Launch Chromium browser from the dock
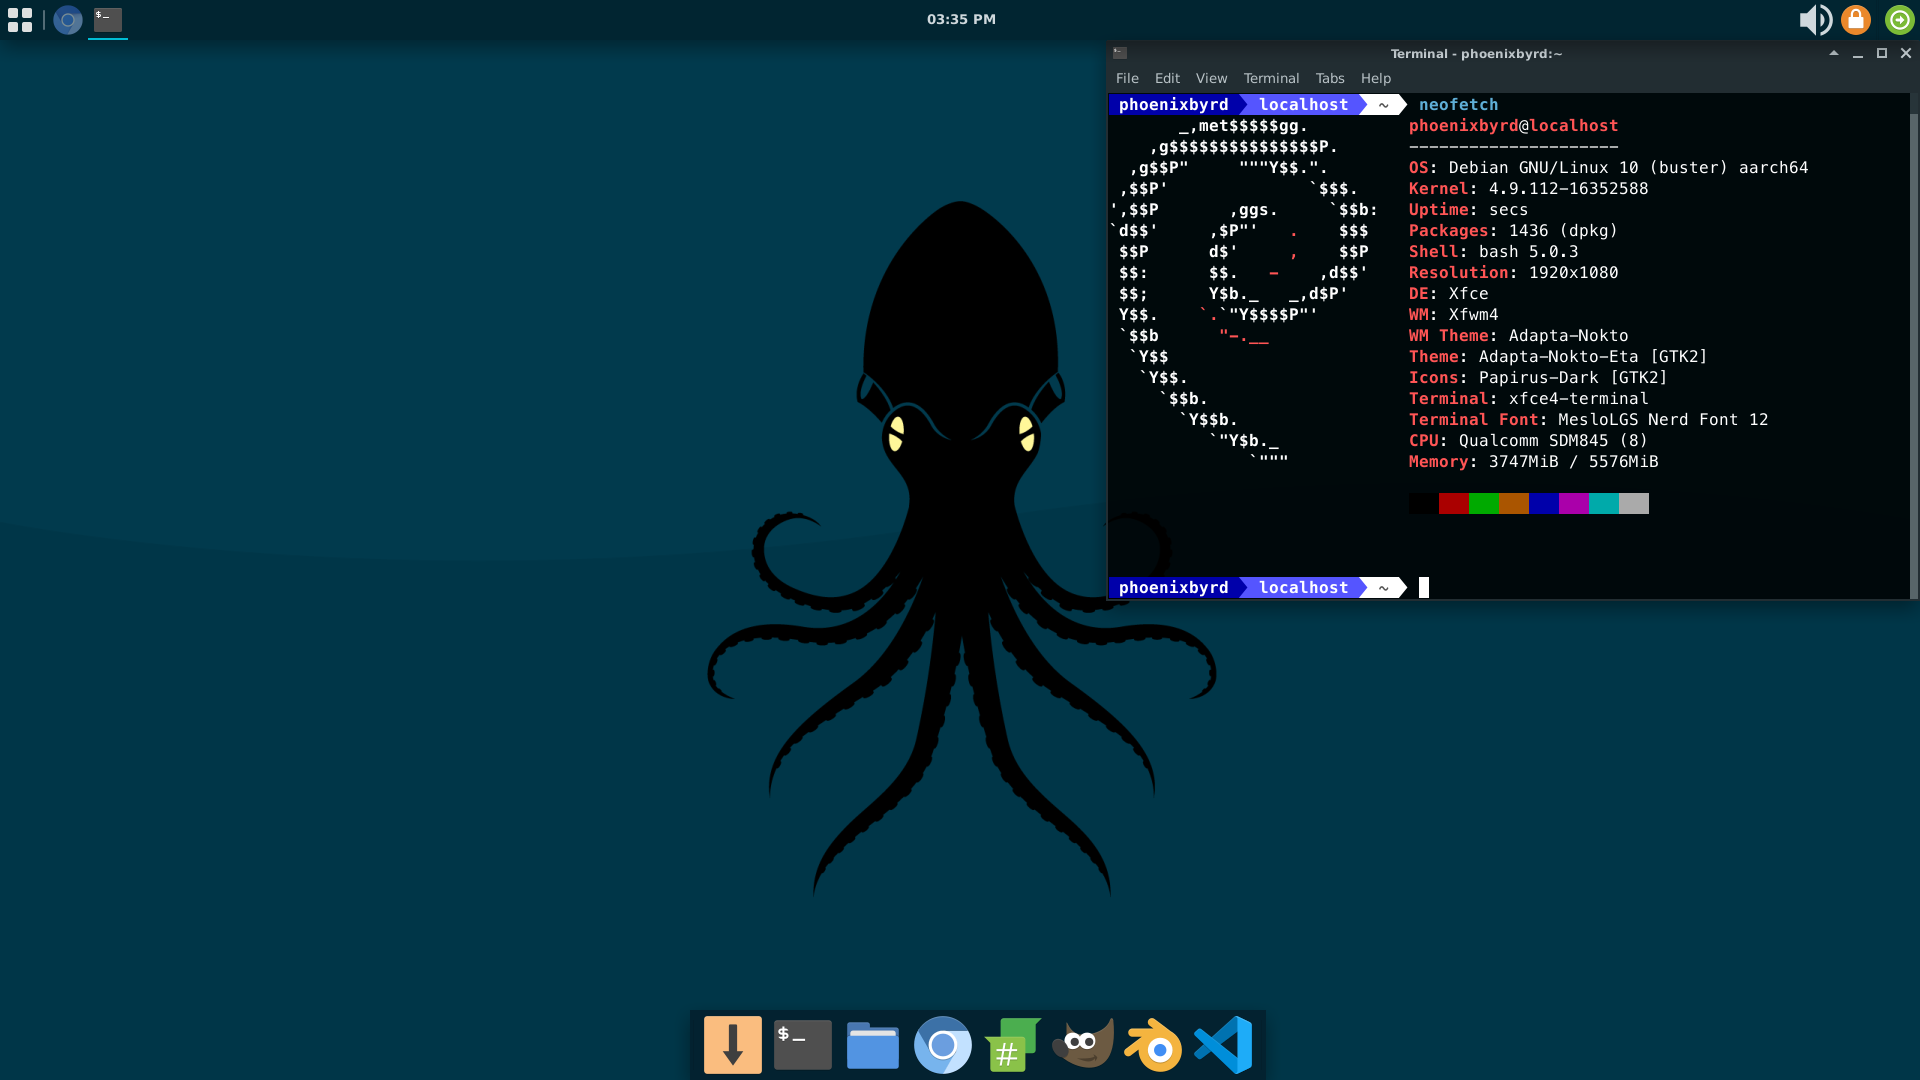The height and width of the screenshot is (1080, 1920). 942,1045
